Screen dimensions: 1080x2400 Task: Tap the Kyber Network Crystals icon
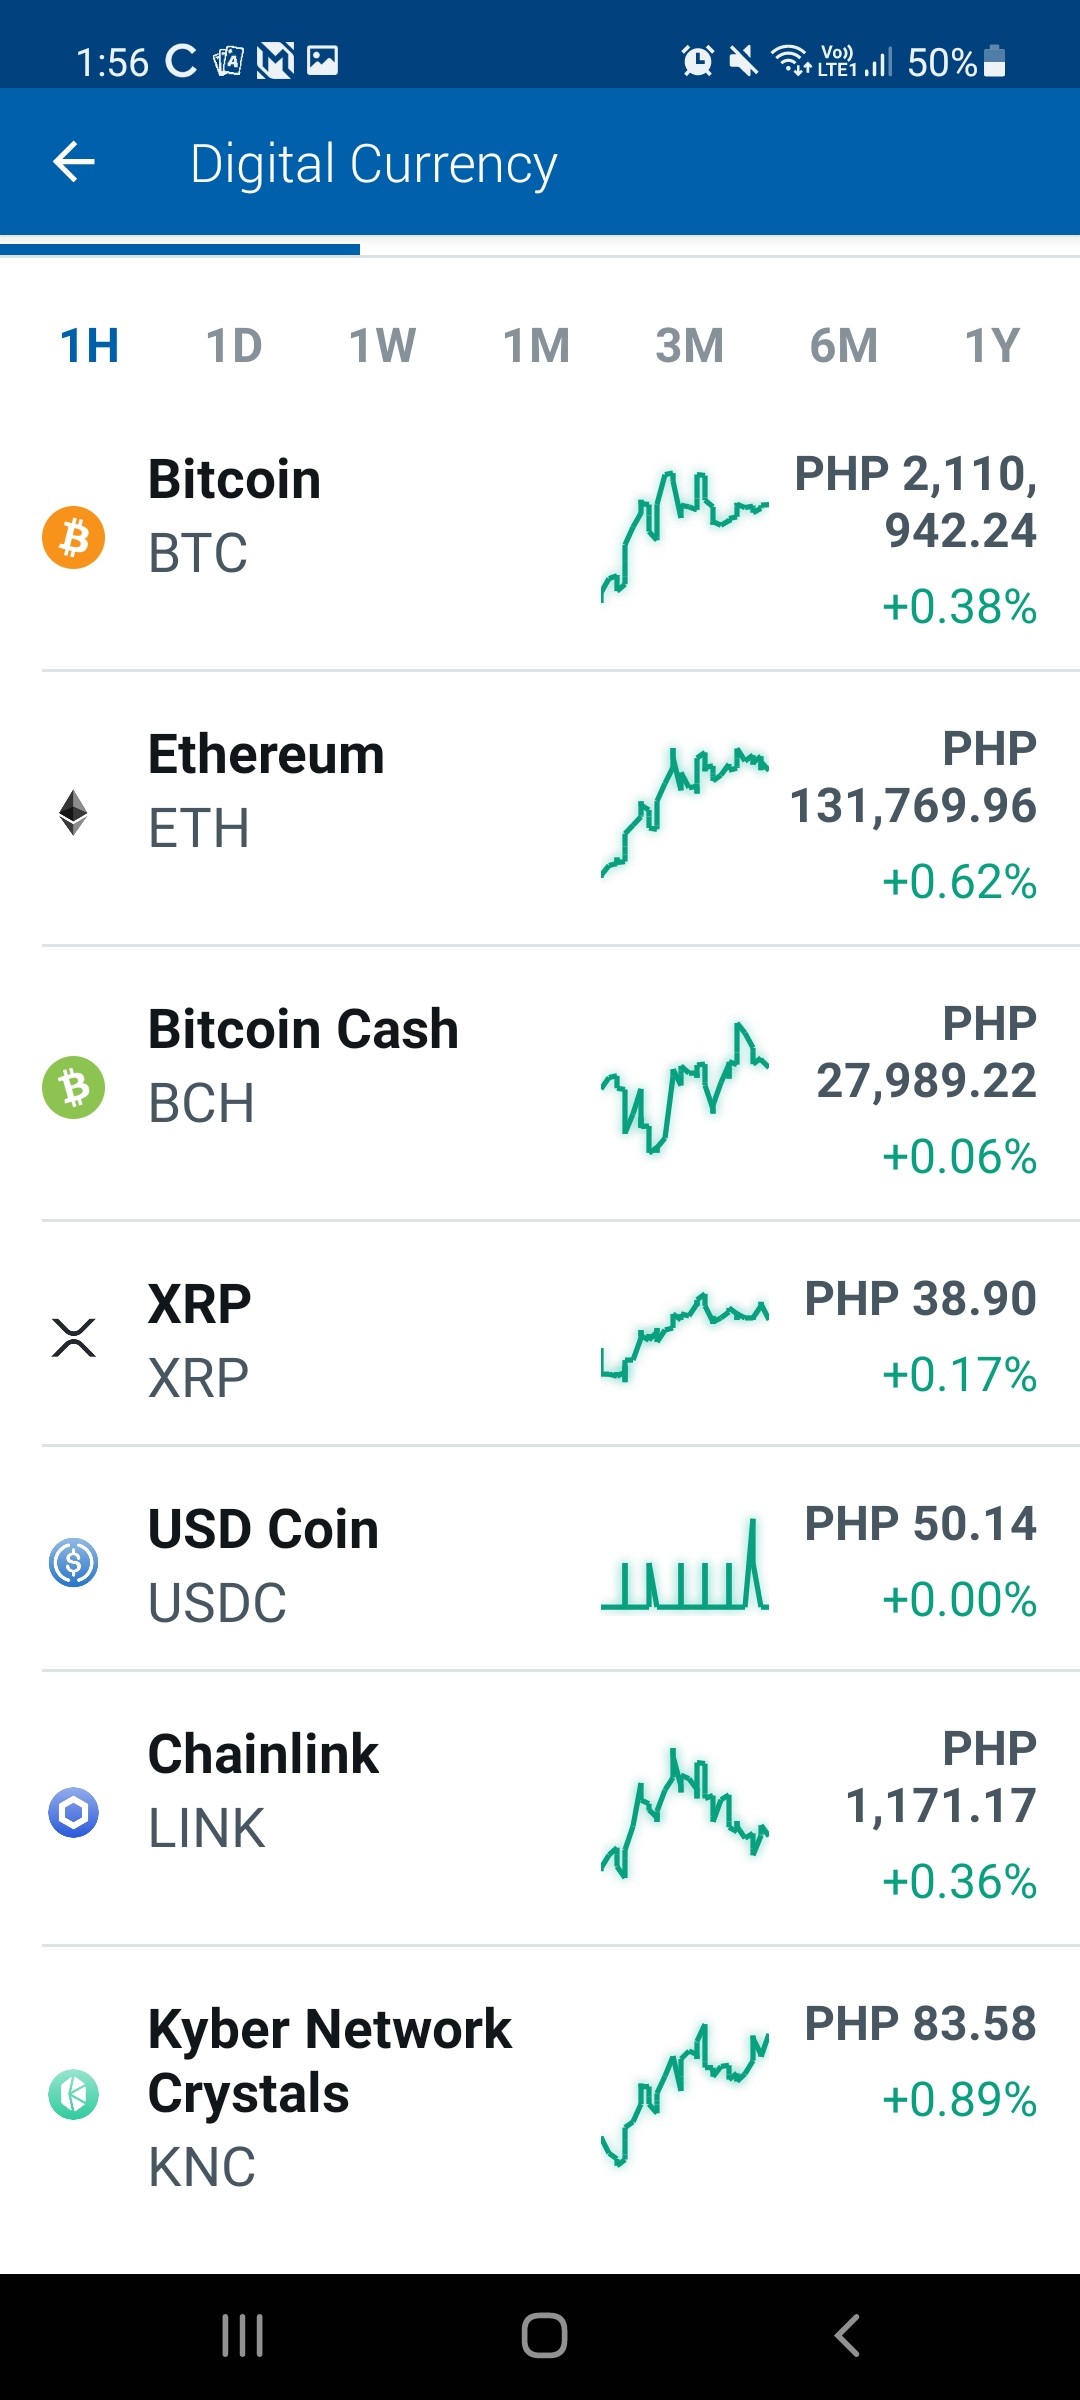73,2095
